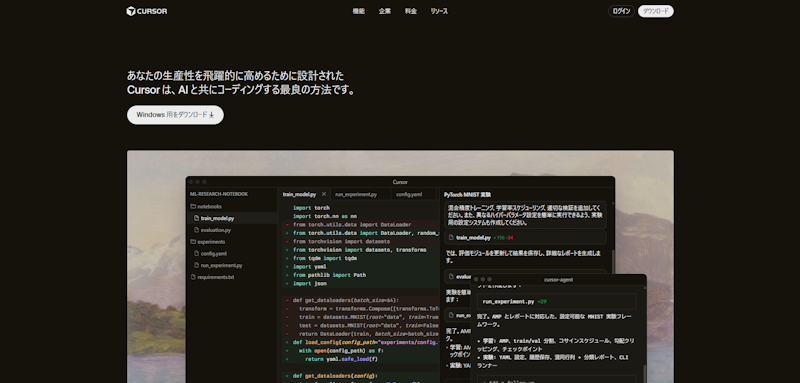Click file icon in train_model.py chat chip

pyautogui.click(x=451, y=238)
